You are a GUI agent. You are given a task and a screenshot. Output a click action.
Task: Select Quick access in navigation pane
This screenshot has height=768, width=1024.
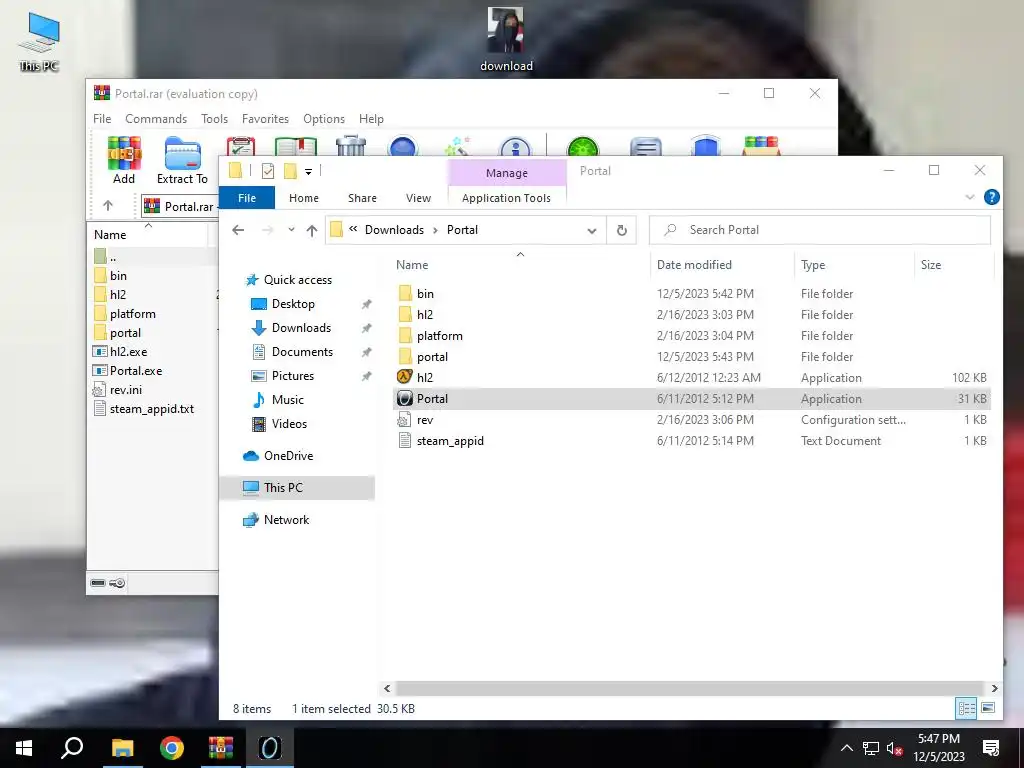click(298, 280)
